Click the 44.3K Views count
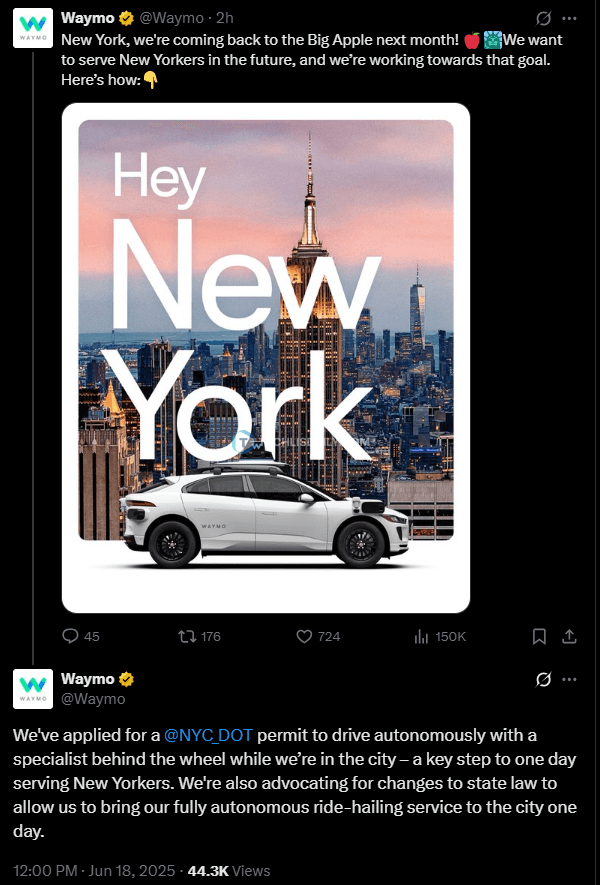The image size is (600, 885). pyautogui.click(x=229, y=871)
